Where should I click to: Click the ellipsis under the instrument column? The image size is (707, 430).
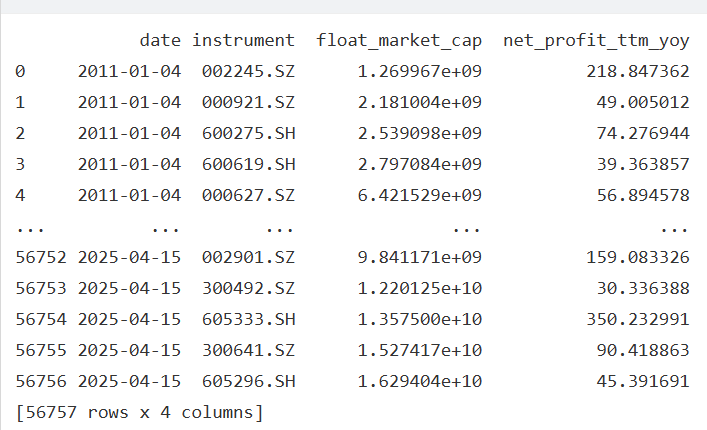point(279,227)
